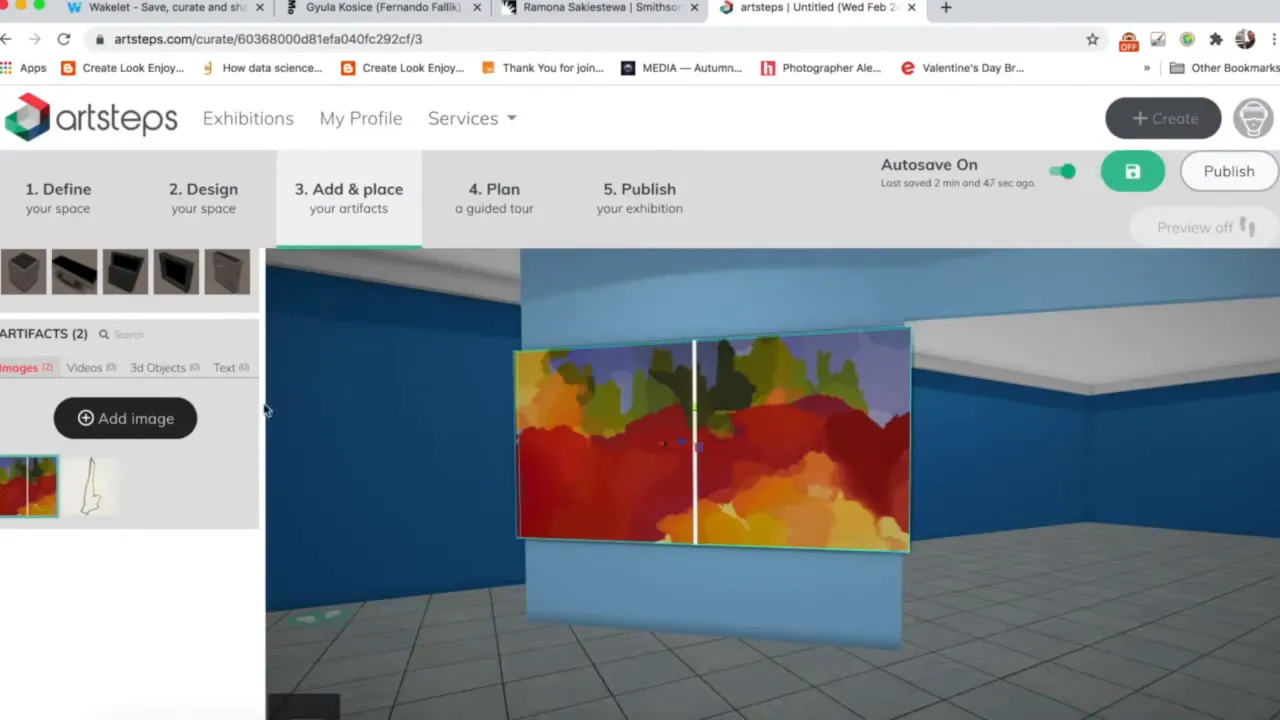Open the globe browser extension icon

tap(1187, 39)
